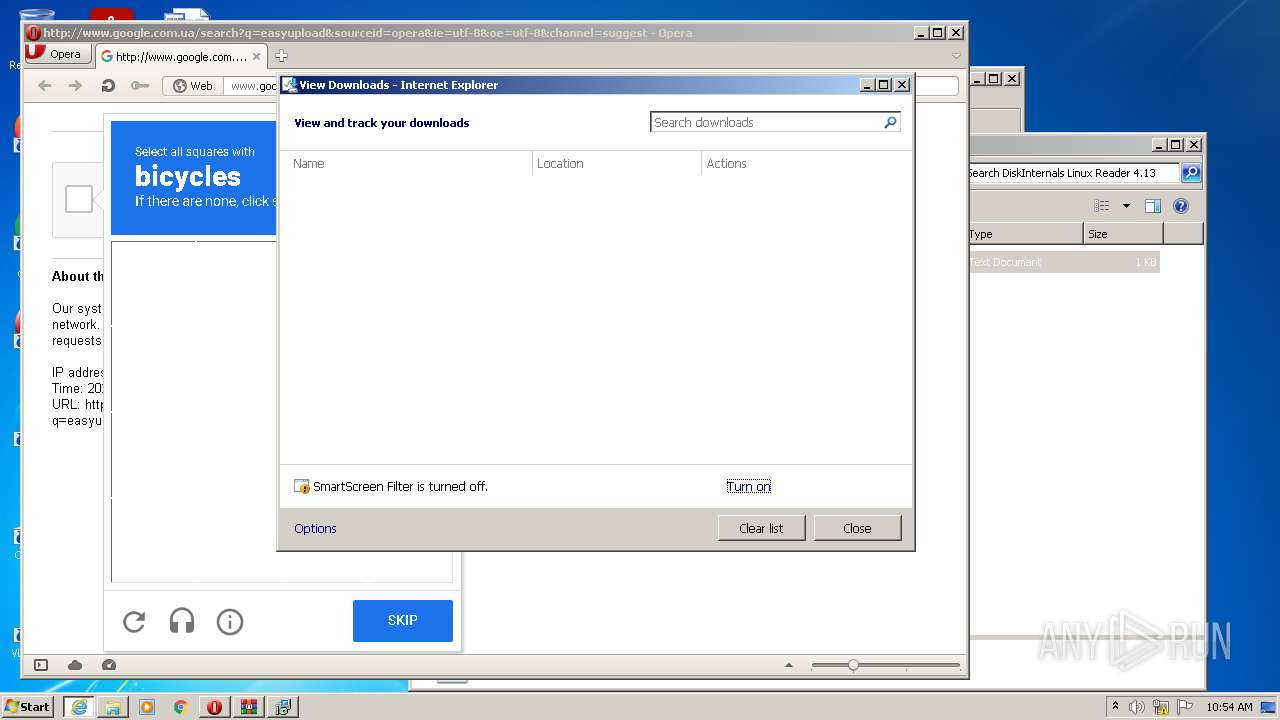
Task: Open network status tray icon
Action: coord(1161,707)
